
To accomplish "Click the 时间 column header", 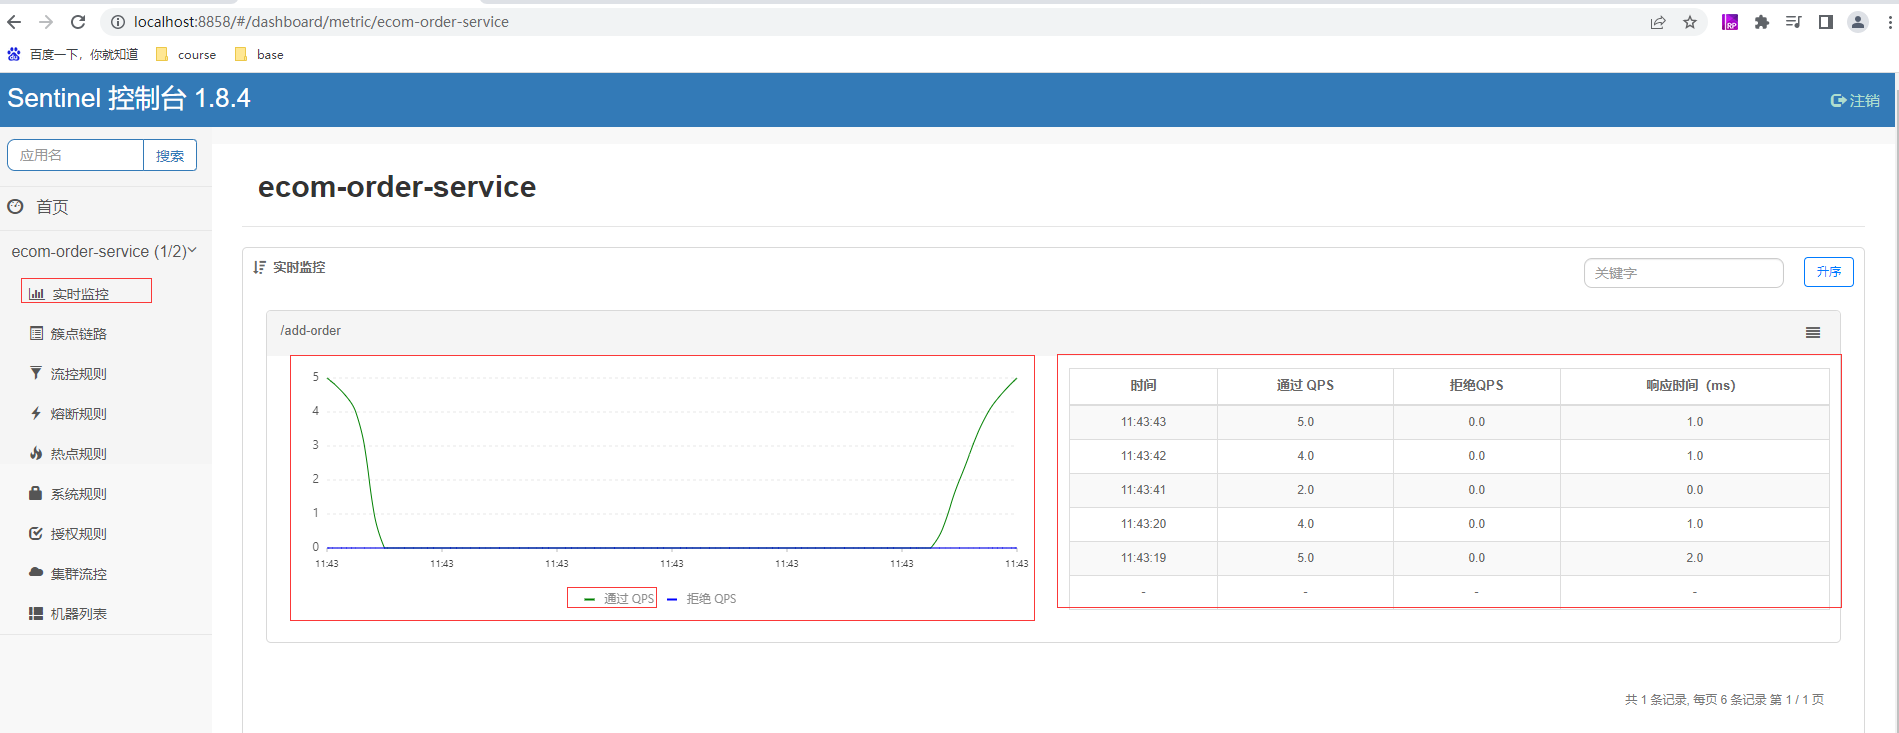I will click(x=1143, y=386).
